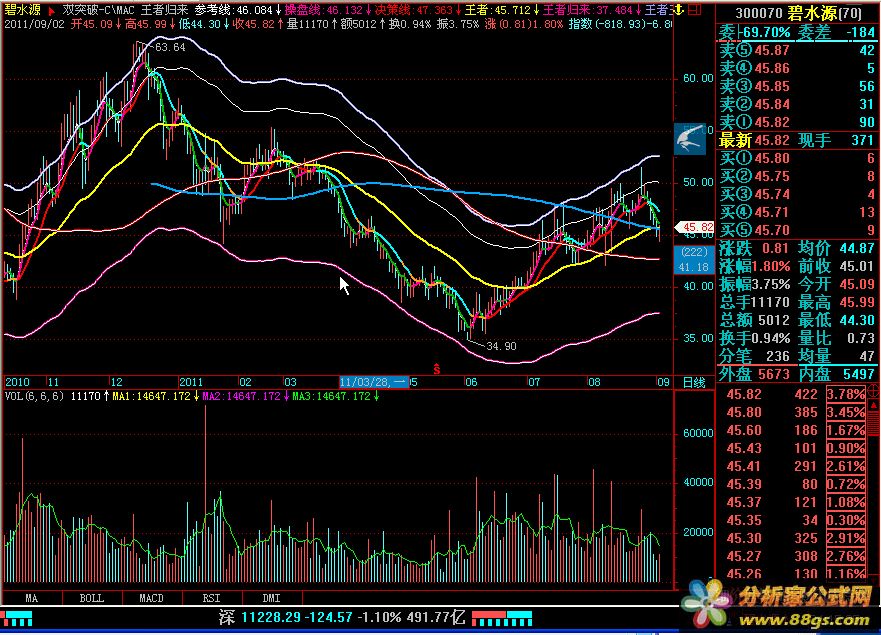
Task: Click the 日线 period selector
Action: tap(694, 383)
